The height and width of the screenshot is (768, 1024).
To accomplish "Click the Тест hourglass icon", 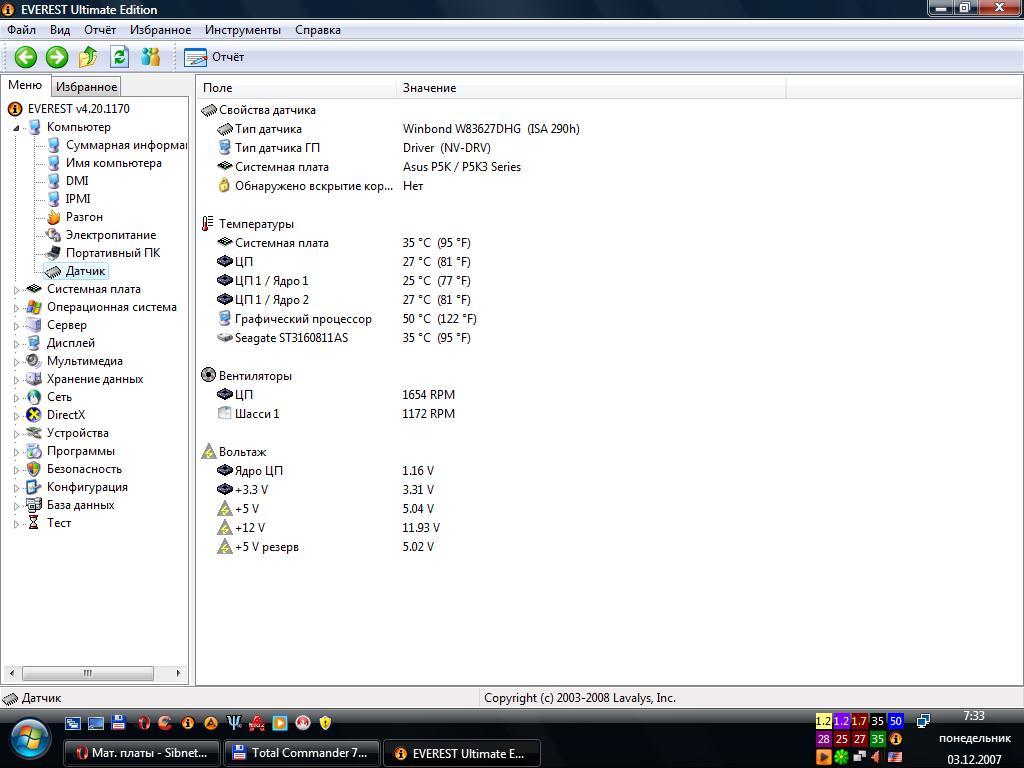I will (33, 523).
